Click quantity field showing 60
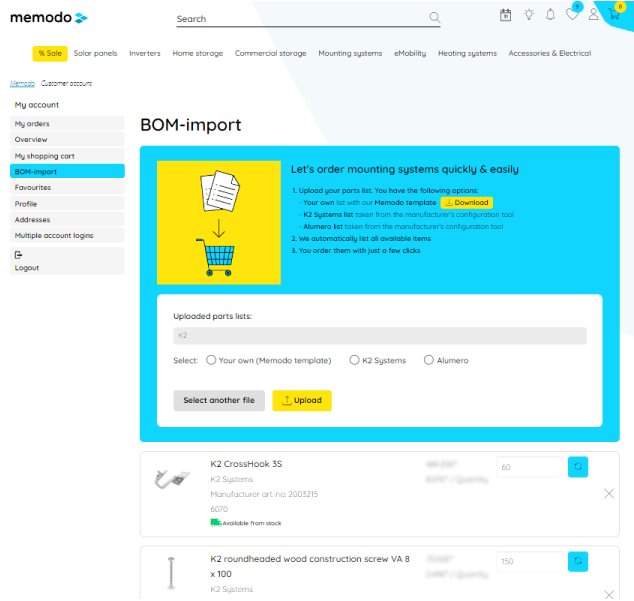Image resolution: width=634 pixels, height=601 pixels. coord(531,467)
